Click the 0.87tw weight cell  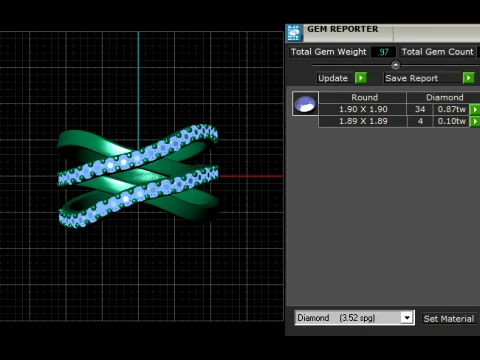[451, 109]
